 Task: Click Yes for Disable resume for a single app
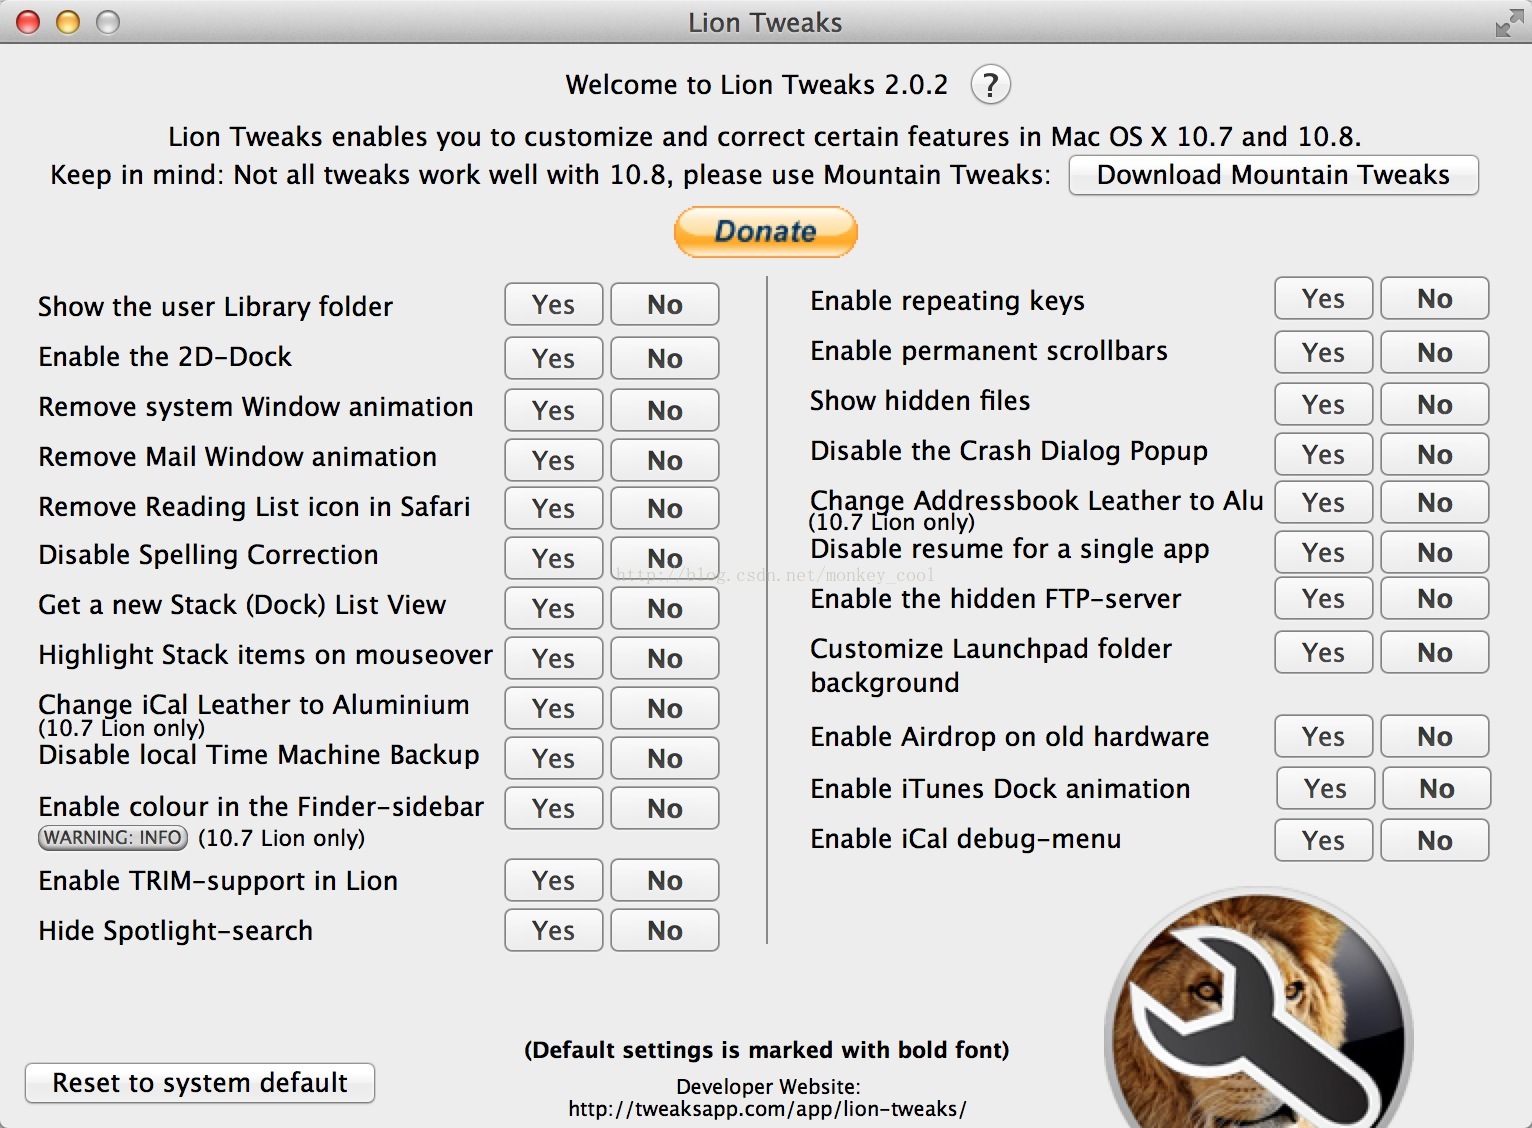(x=1324, y=553)
